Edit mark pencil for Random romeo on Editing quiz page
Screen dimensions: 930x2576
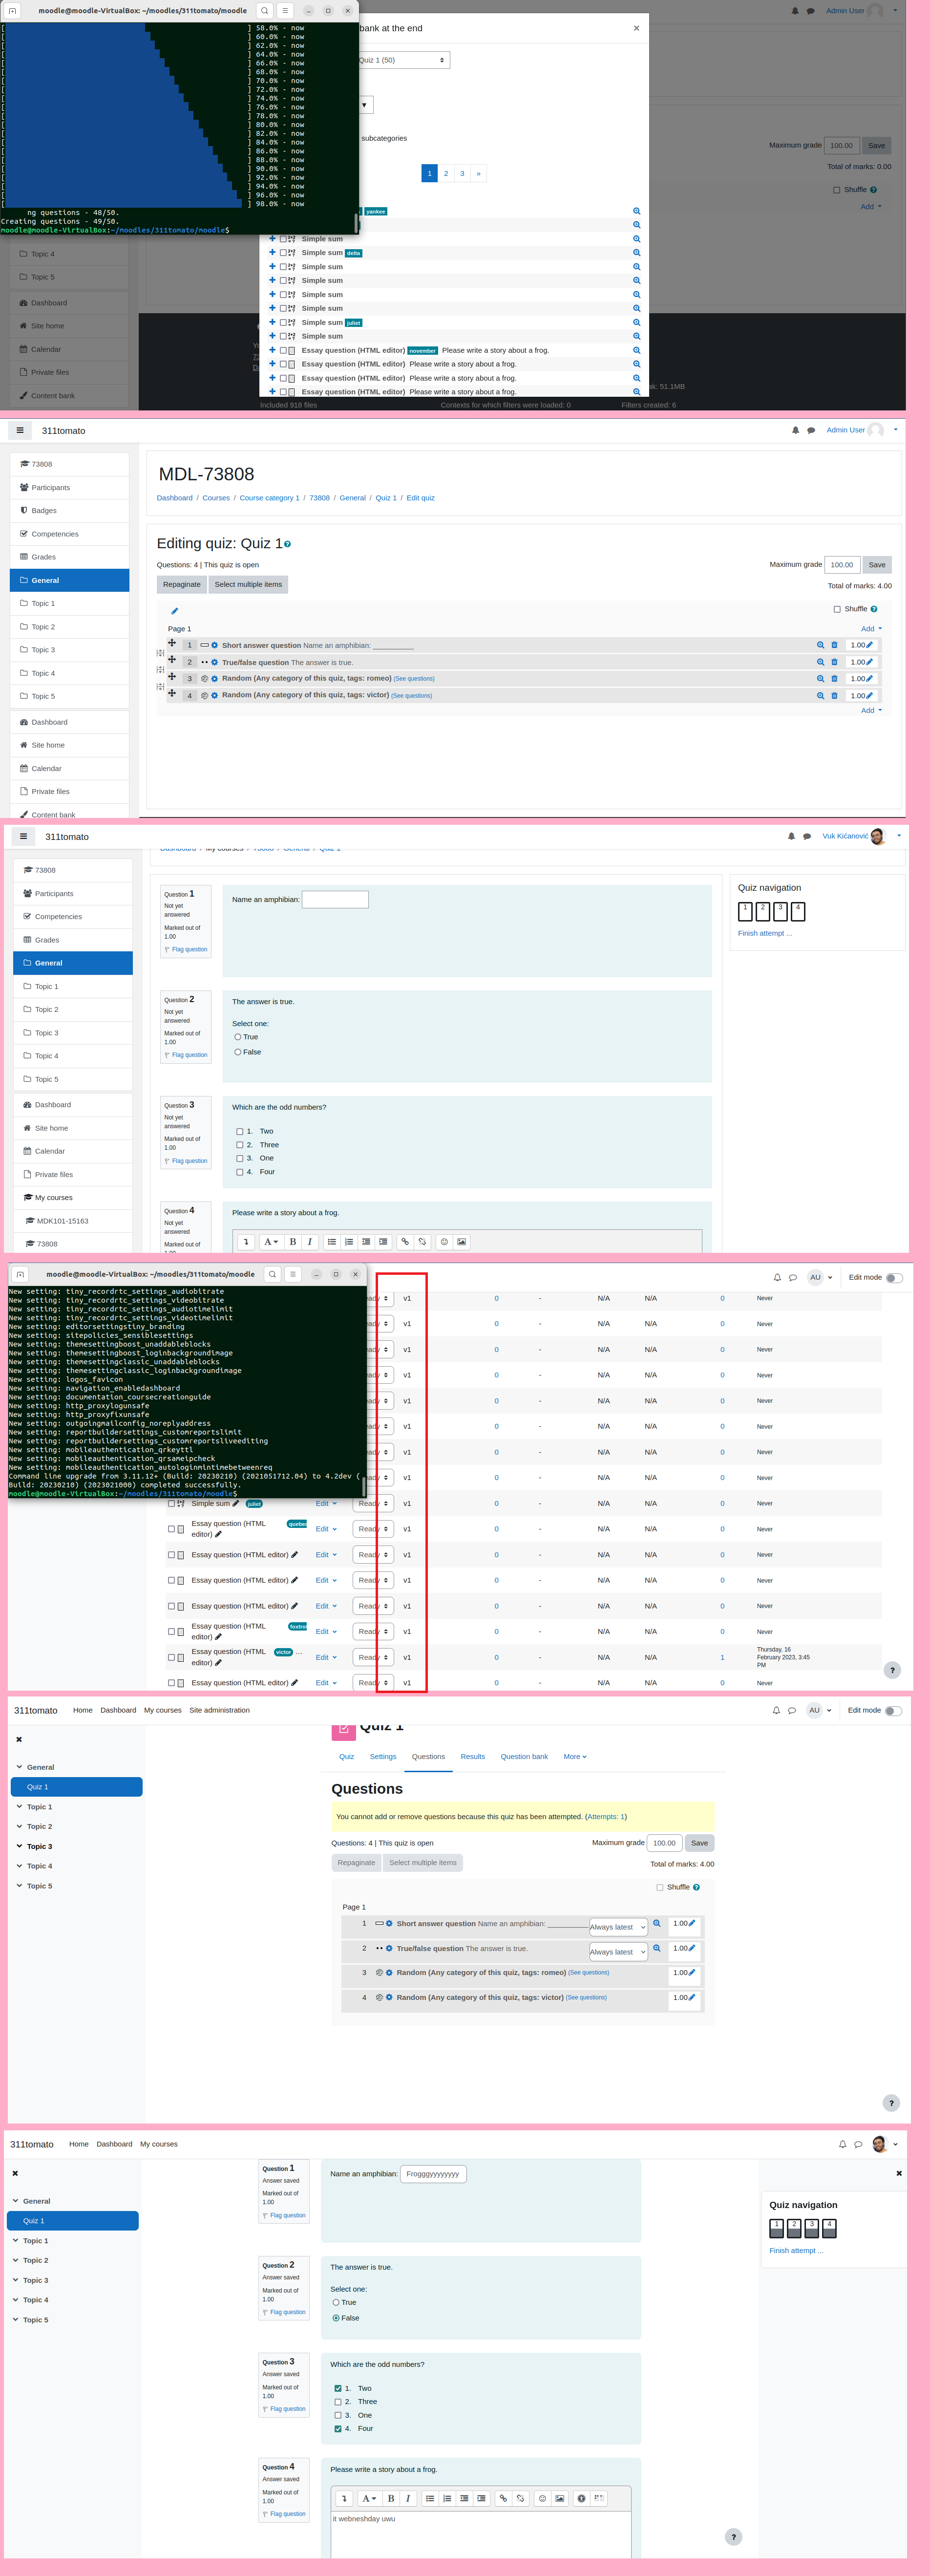pos(869,678)
